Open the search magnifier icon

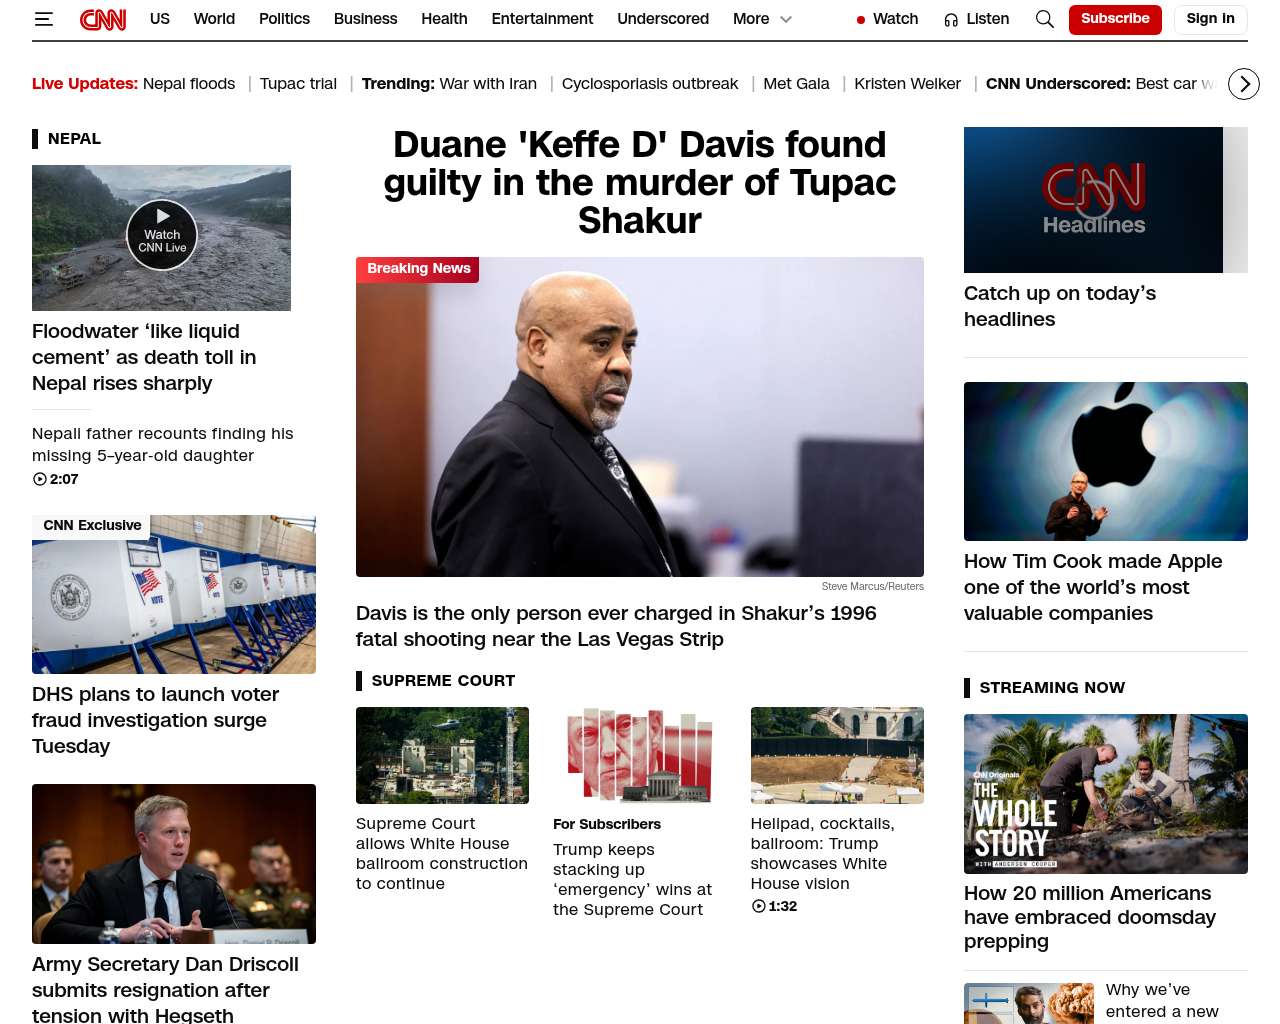point(1045,19)
